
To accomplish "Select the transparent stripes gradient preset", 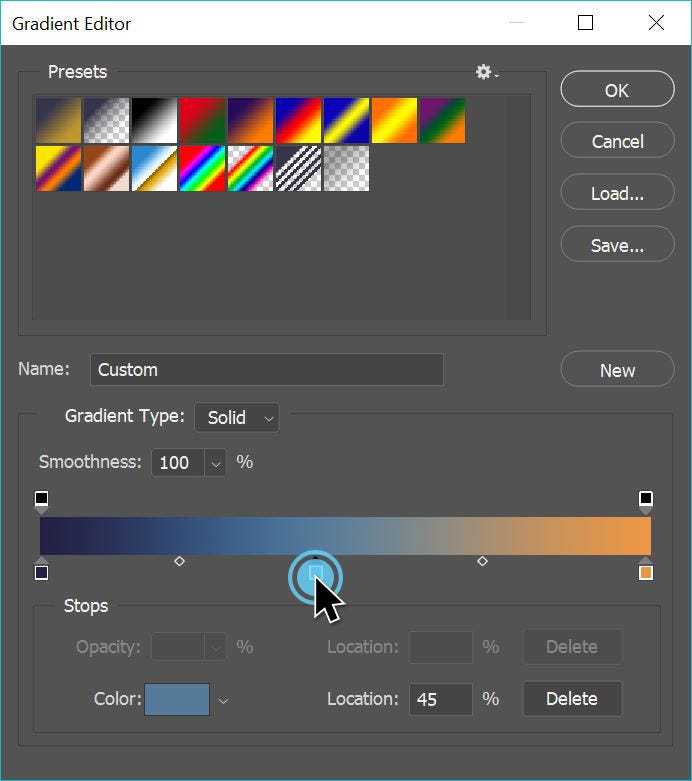I will click(298, 168).
